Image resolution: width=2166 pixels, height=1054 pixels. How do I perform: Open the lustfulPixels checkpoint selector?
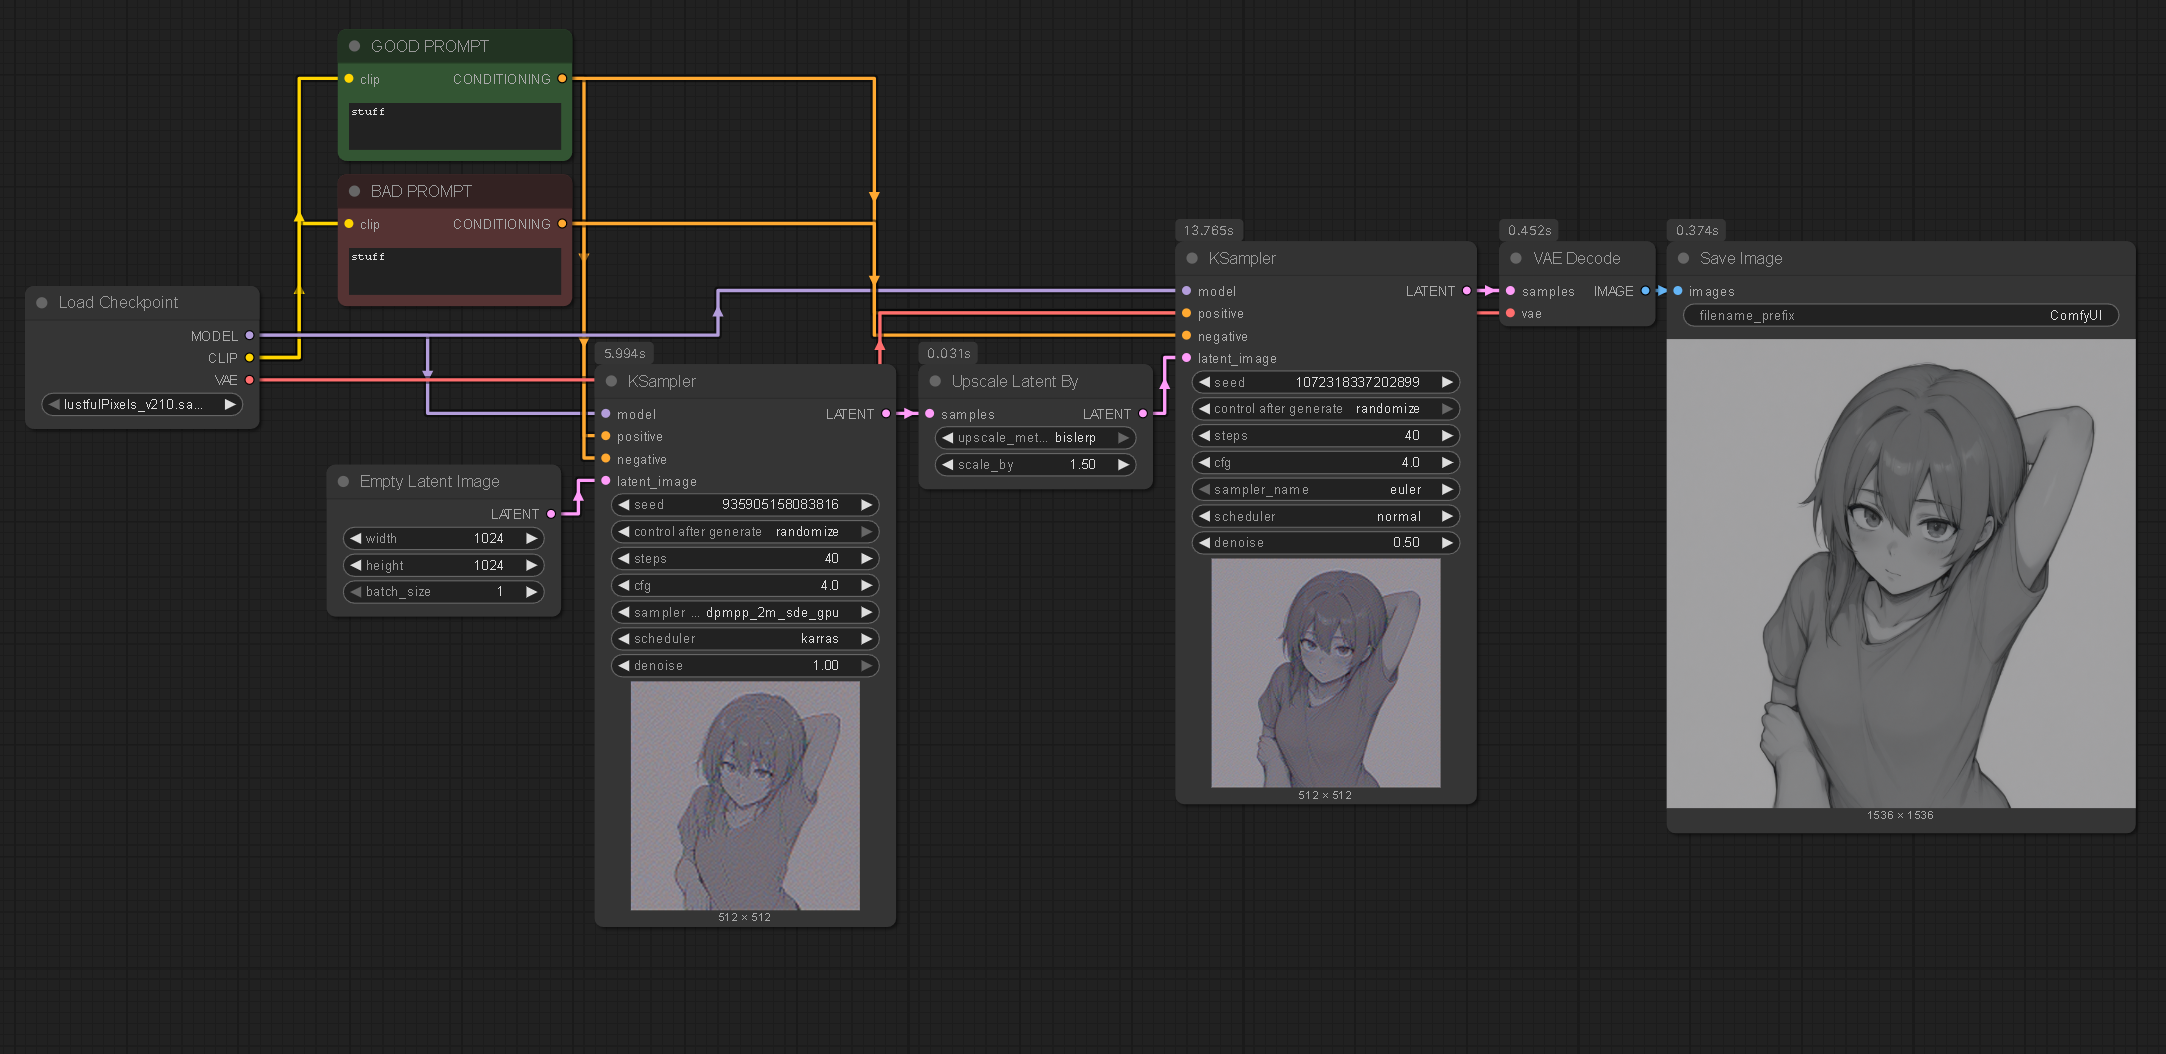pyautogui.click(x=143, y=404)
